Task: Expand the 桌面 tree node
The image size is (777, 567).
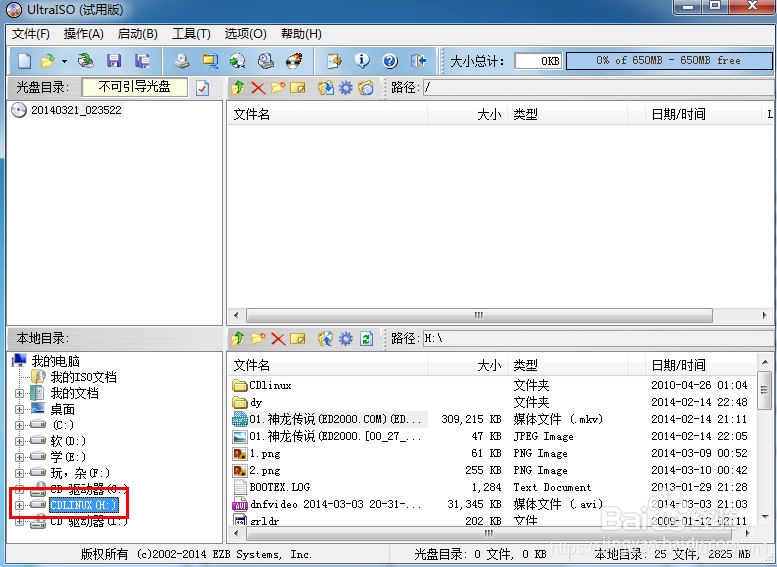Action: 19,409
